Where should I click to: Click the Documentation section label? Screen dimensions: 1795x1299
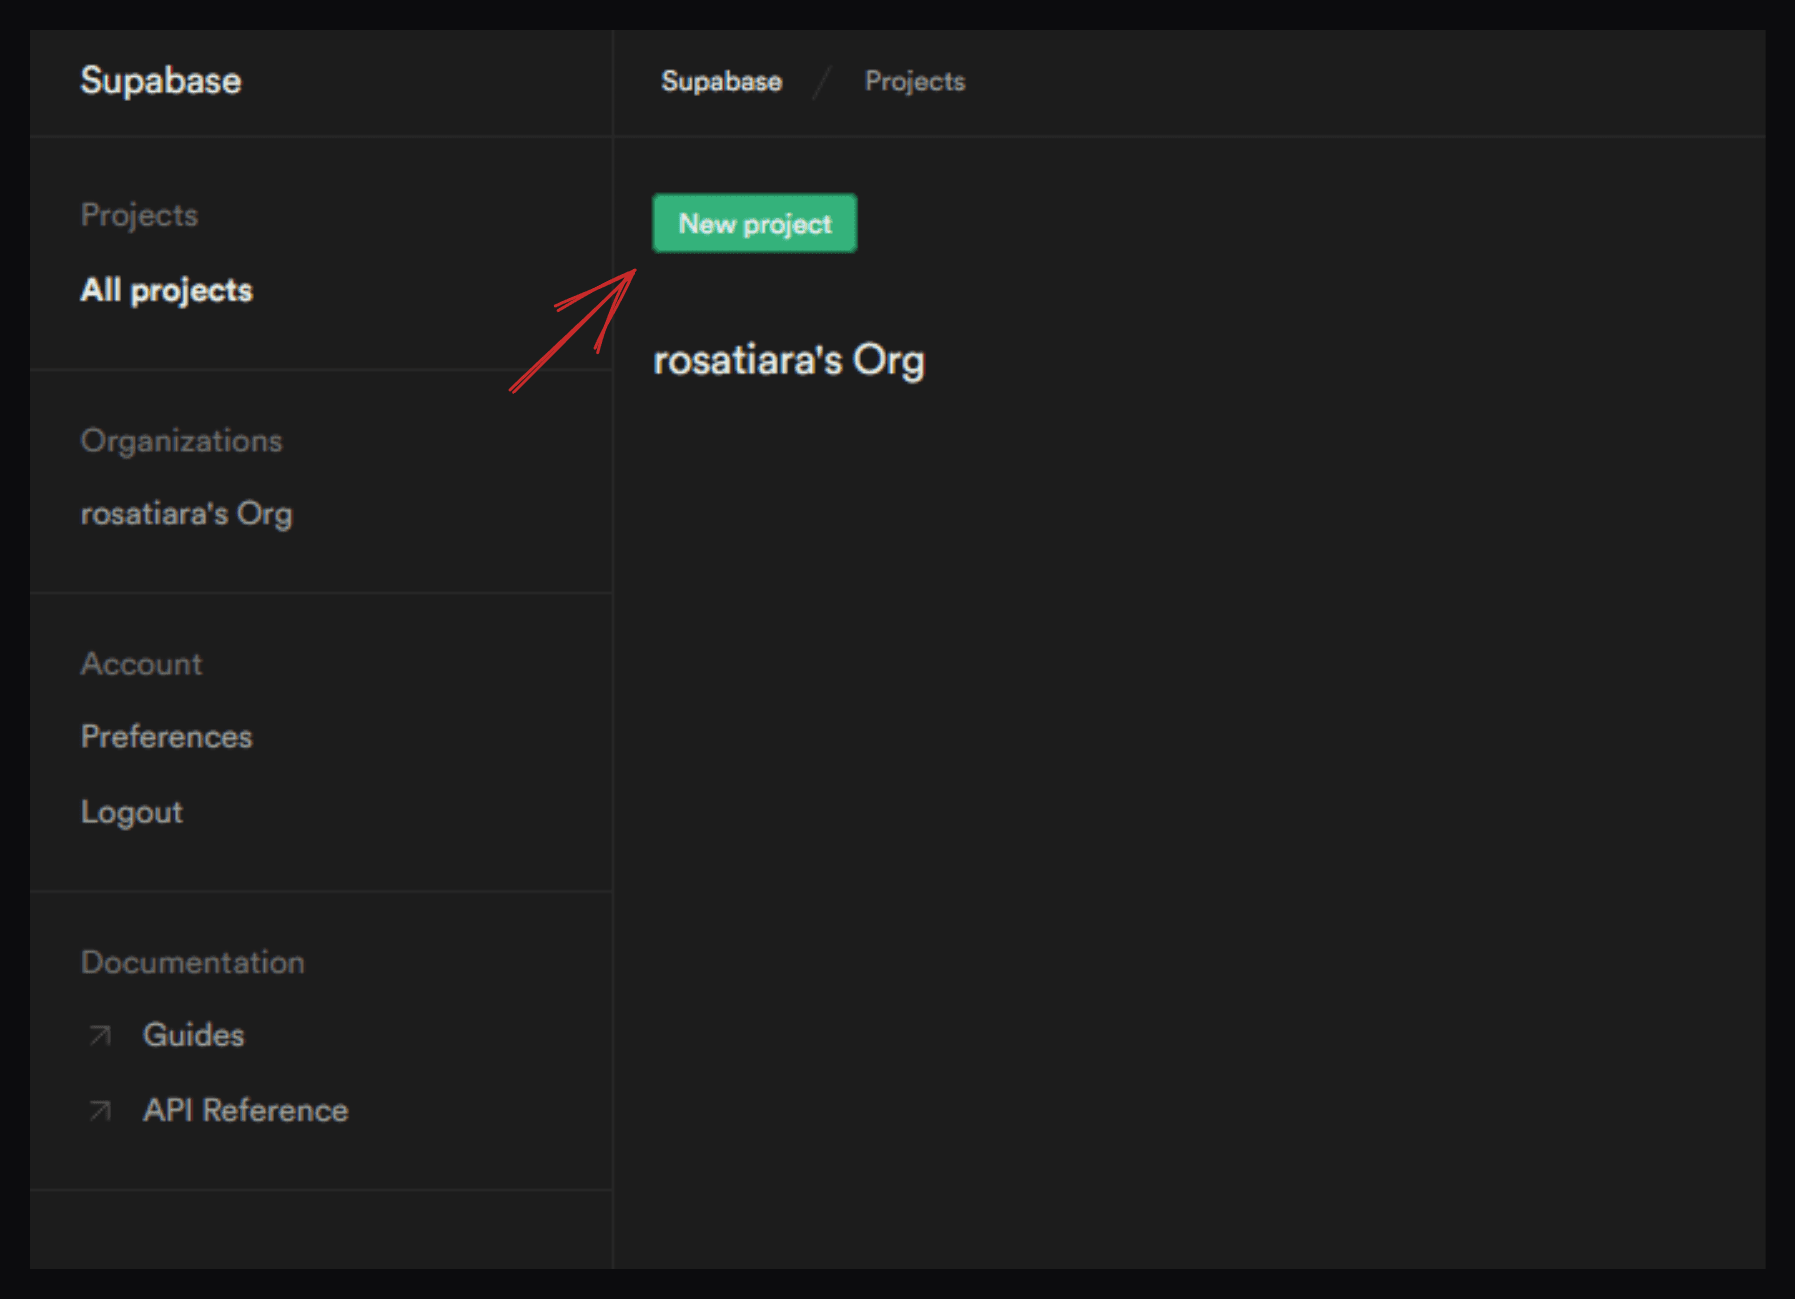coord(192,962)
